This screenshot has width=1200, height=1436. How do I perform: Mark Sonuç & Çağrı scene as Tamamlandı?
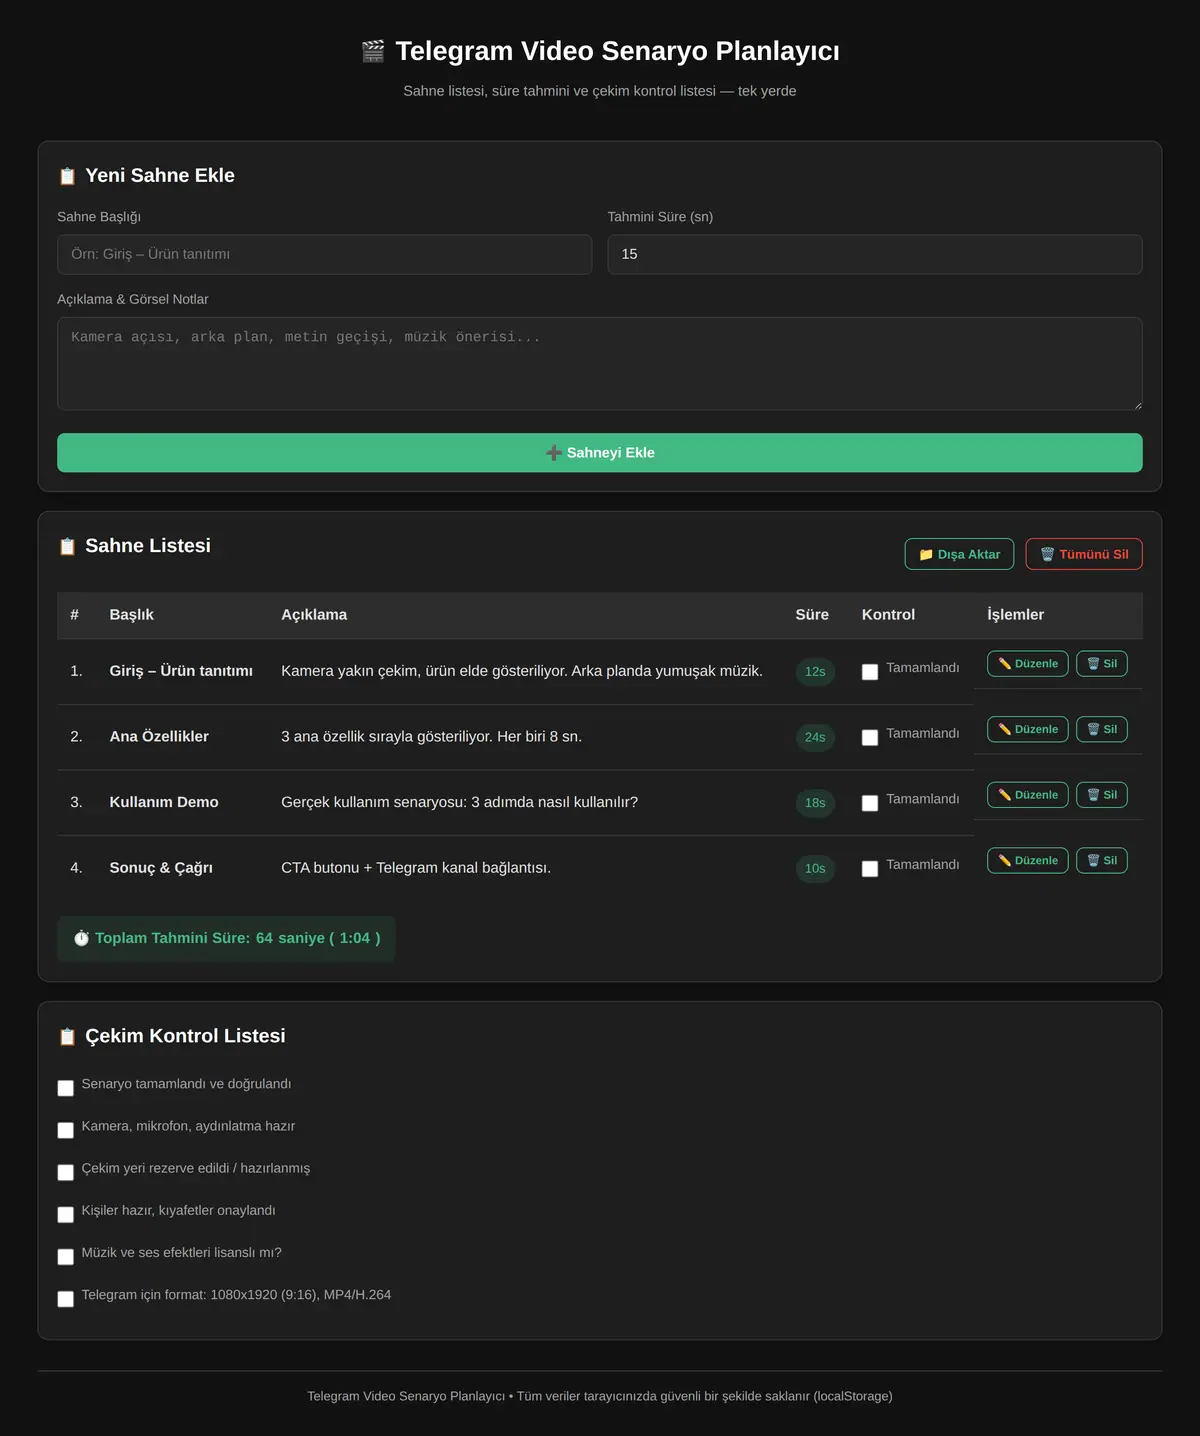(x=870, y=869)
